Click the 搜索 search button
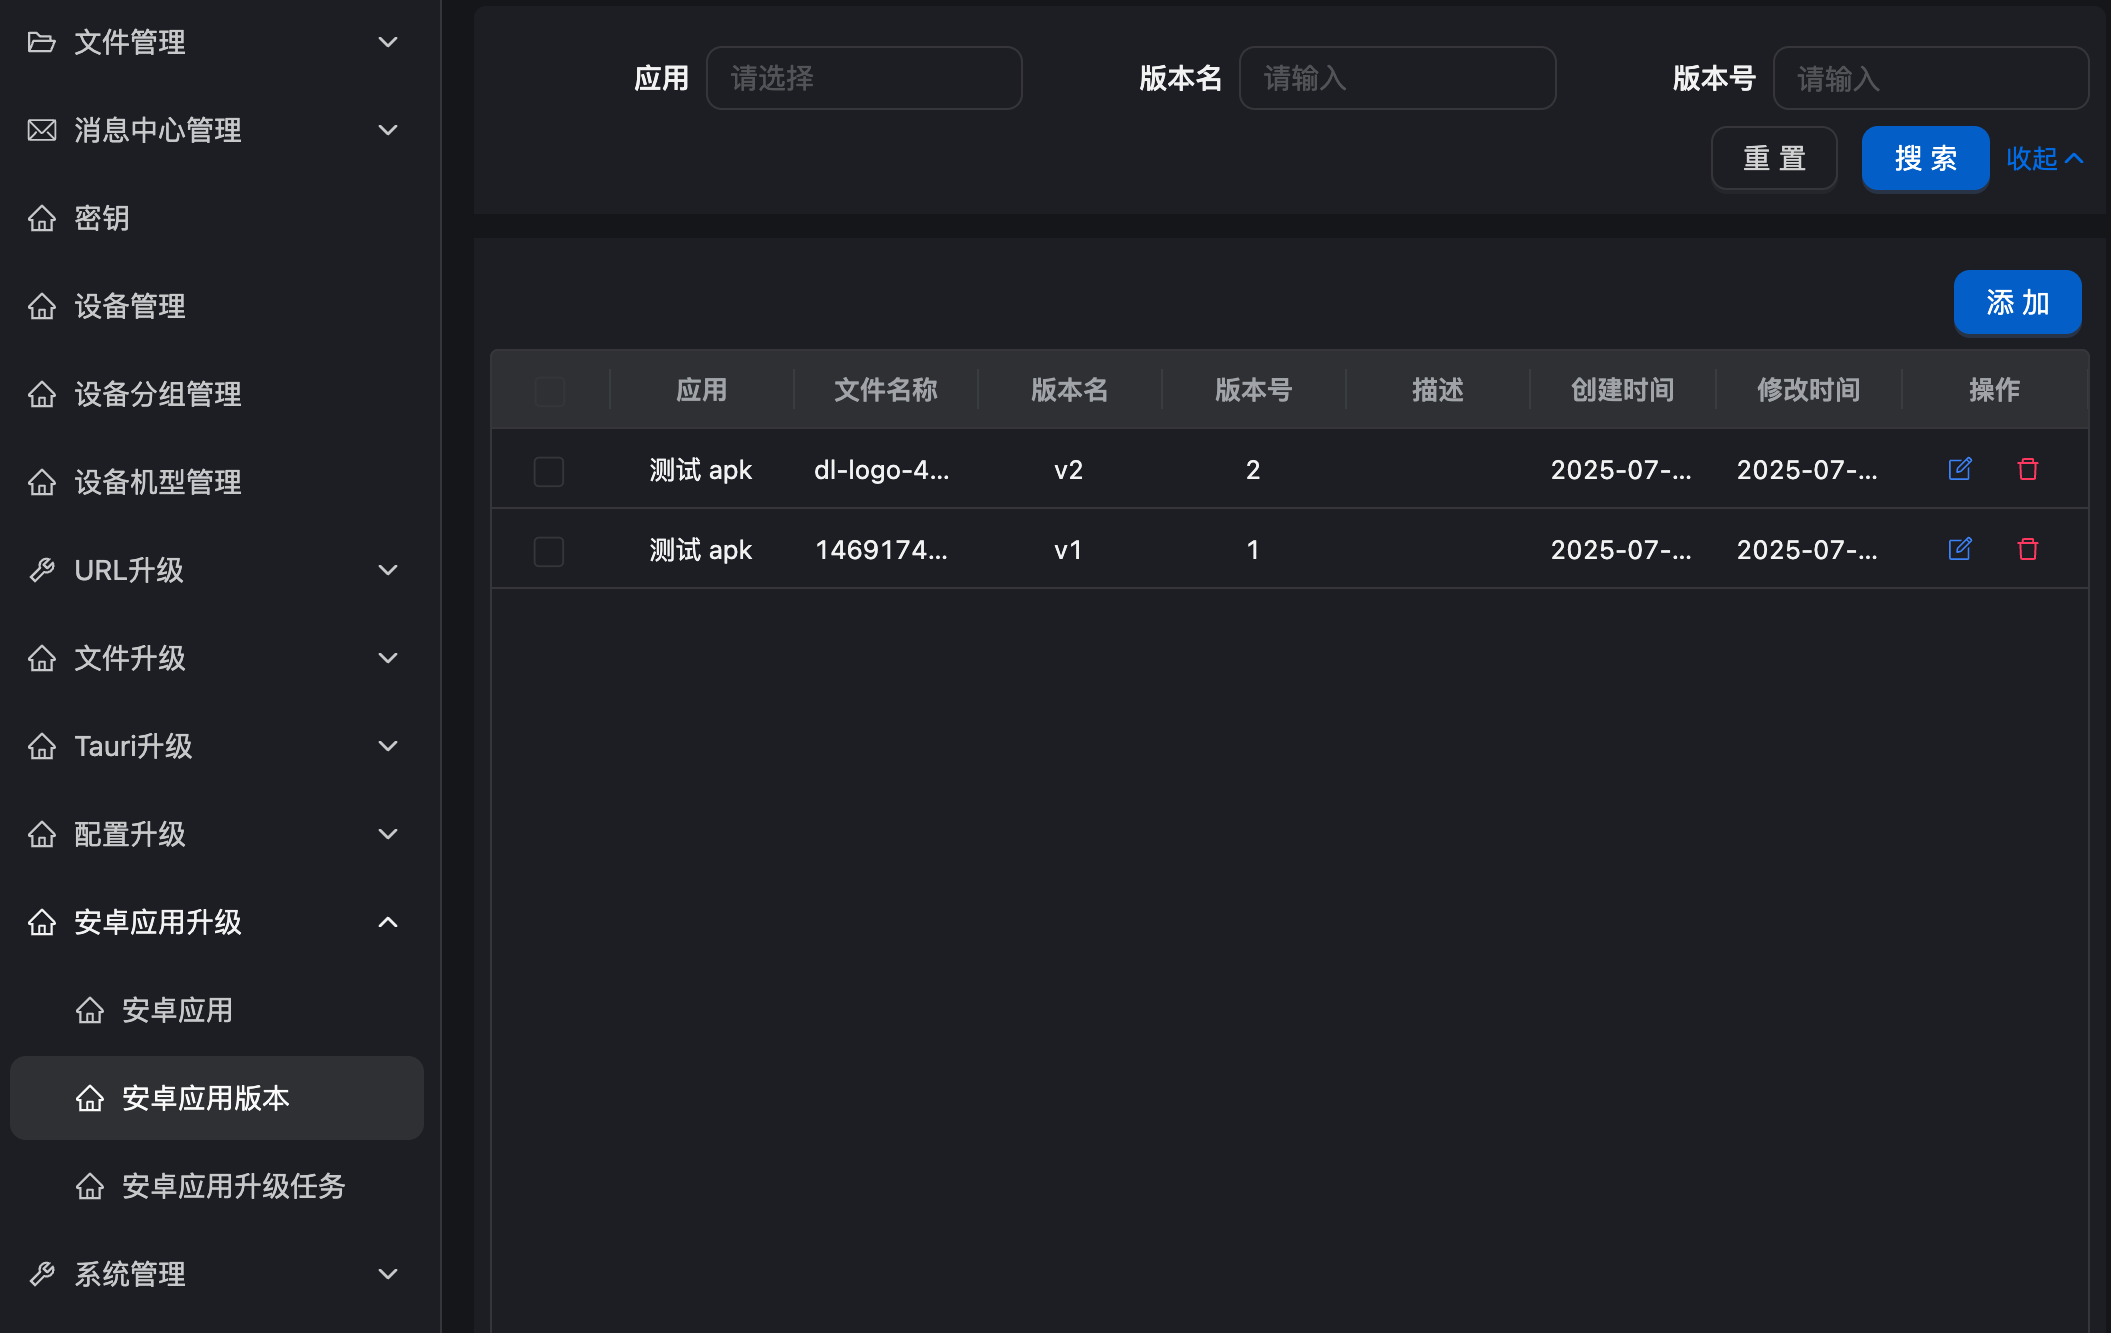 pos(1926,158)
